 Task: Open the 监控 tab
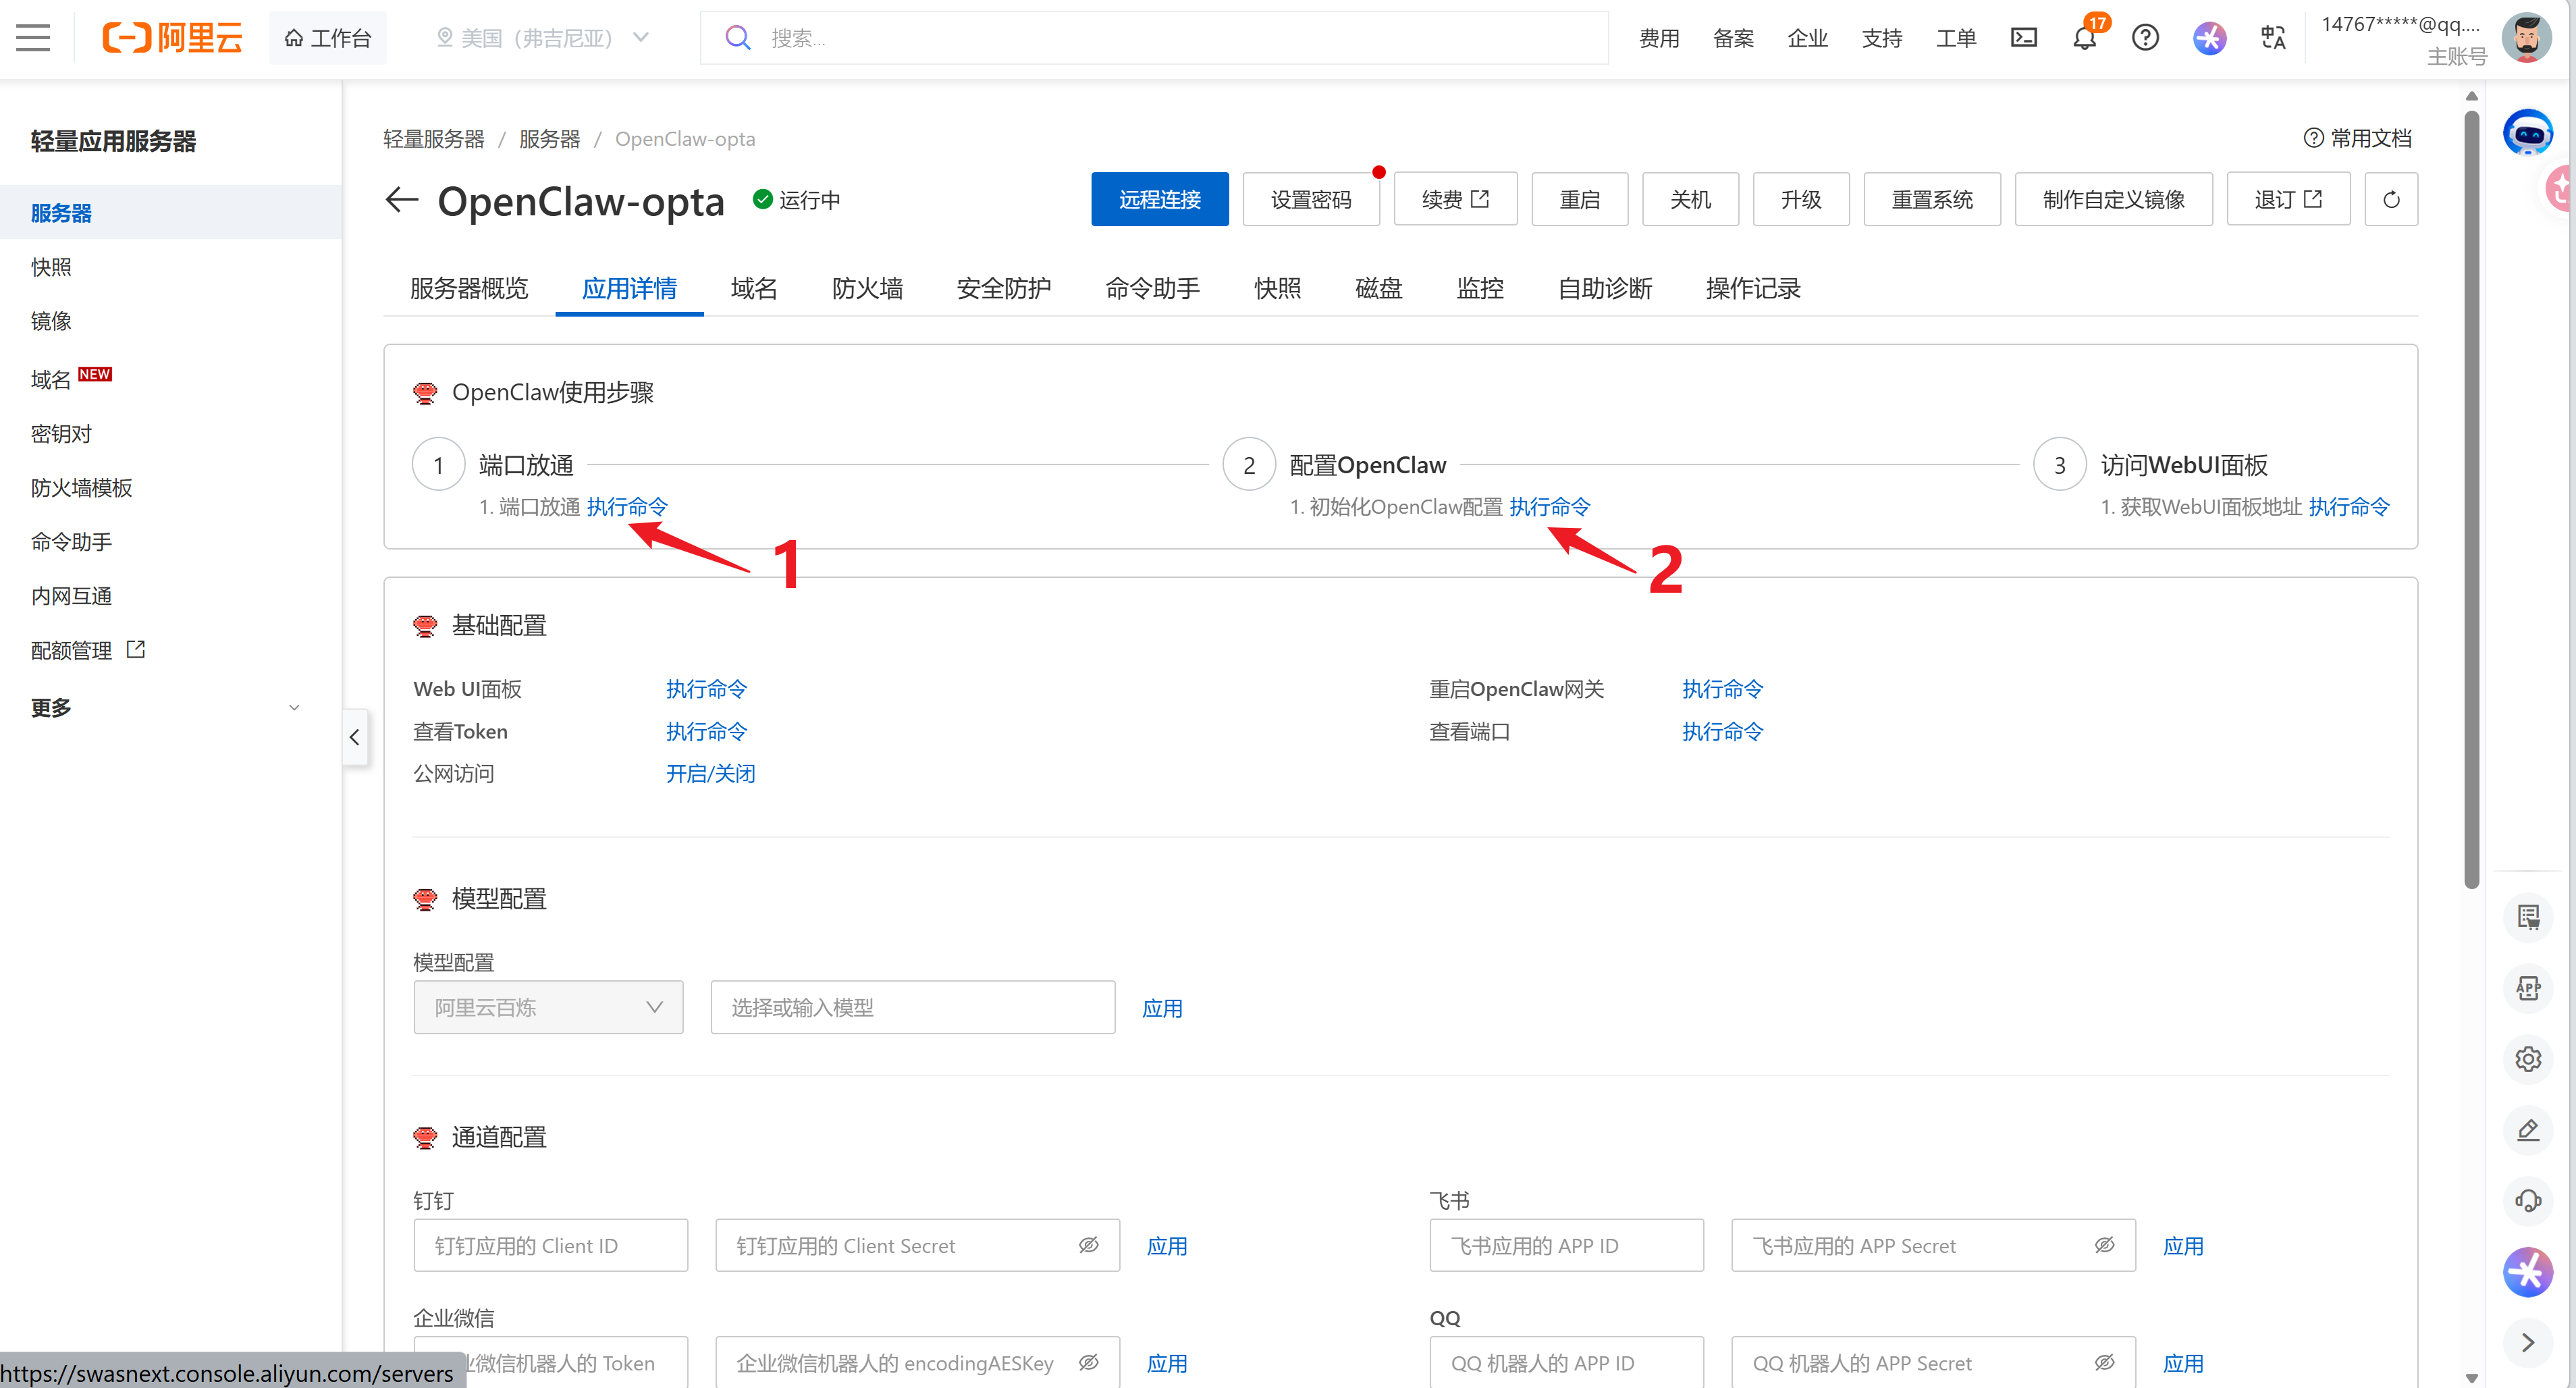click(1480, 288)
